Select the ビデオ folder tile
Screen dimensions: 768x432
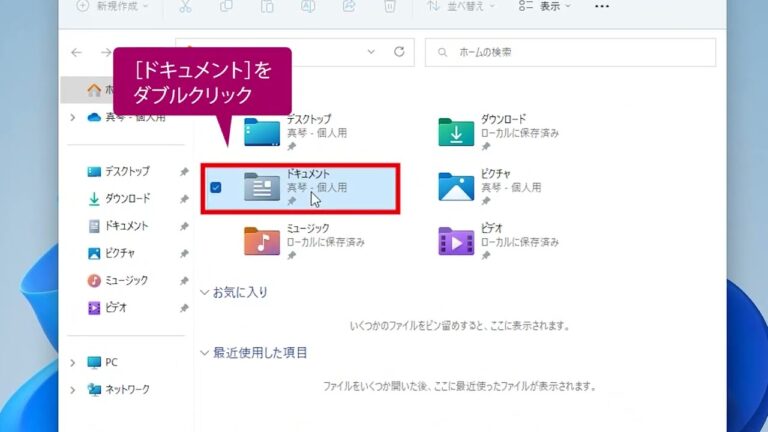click(498, 242)
